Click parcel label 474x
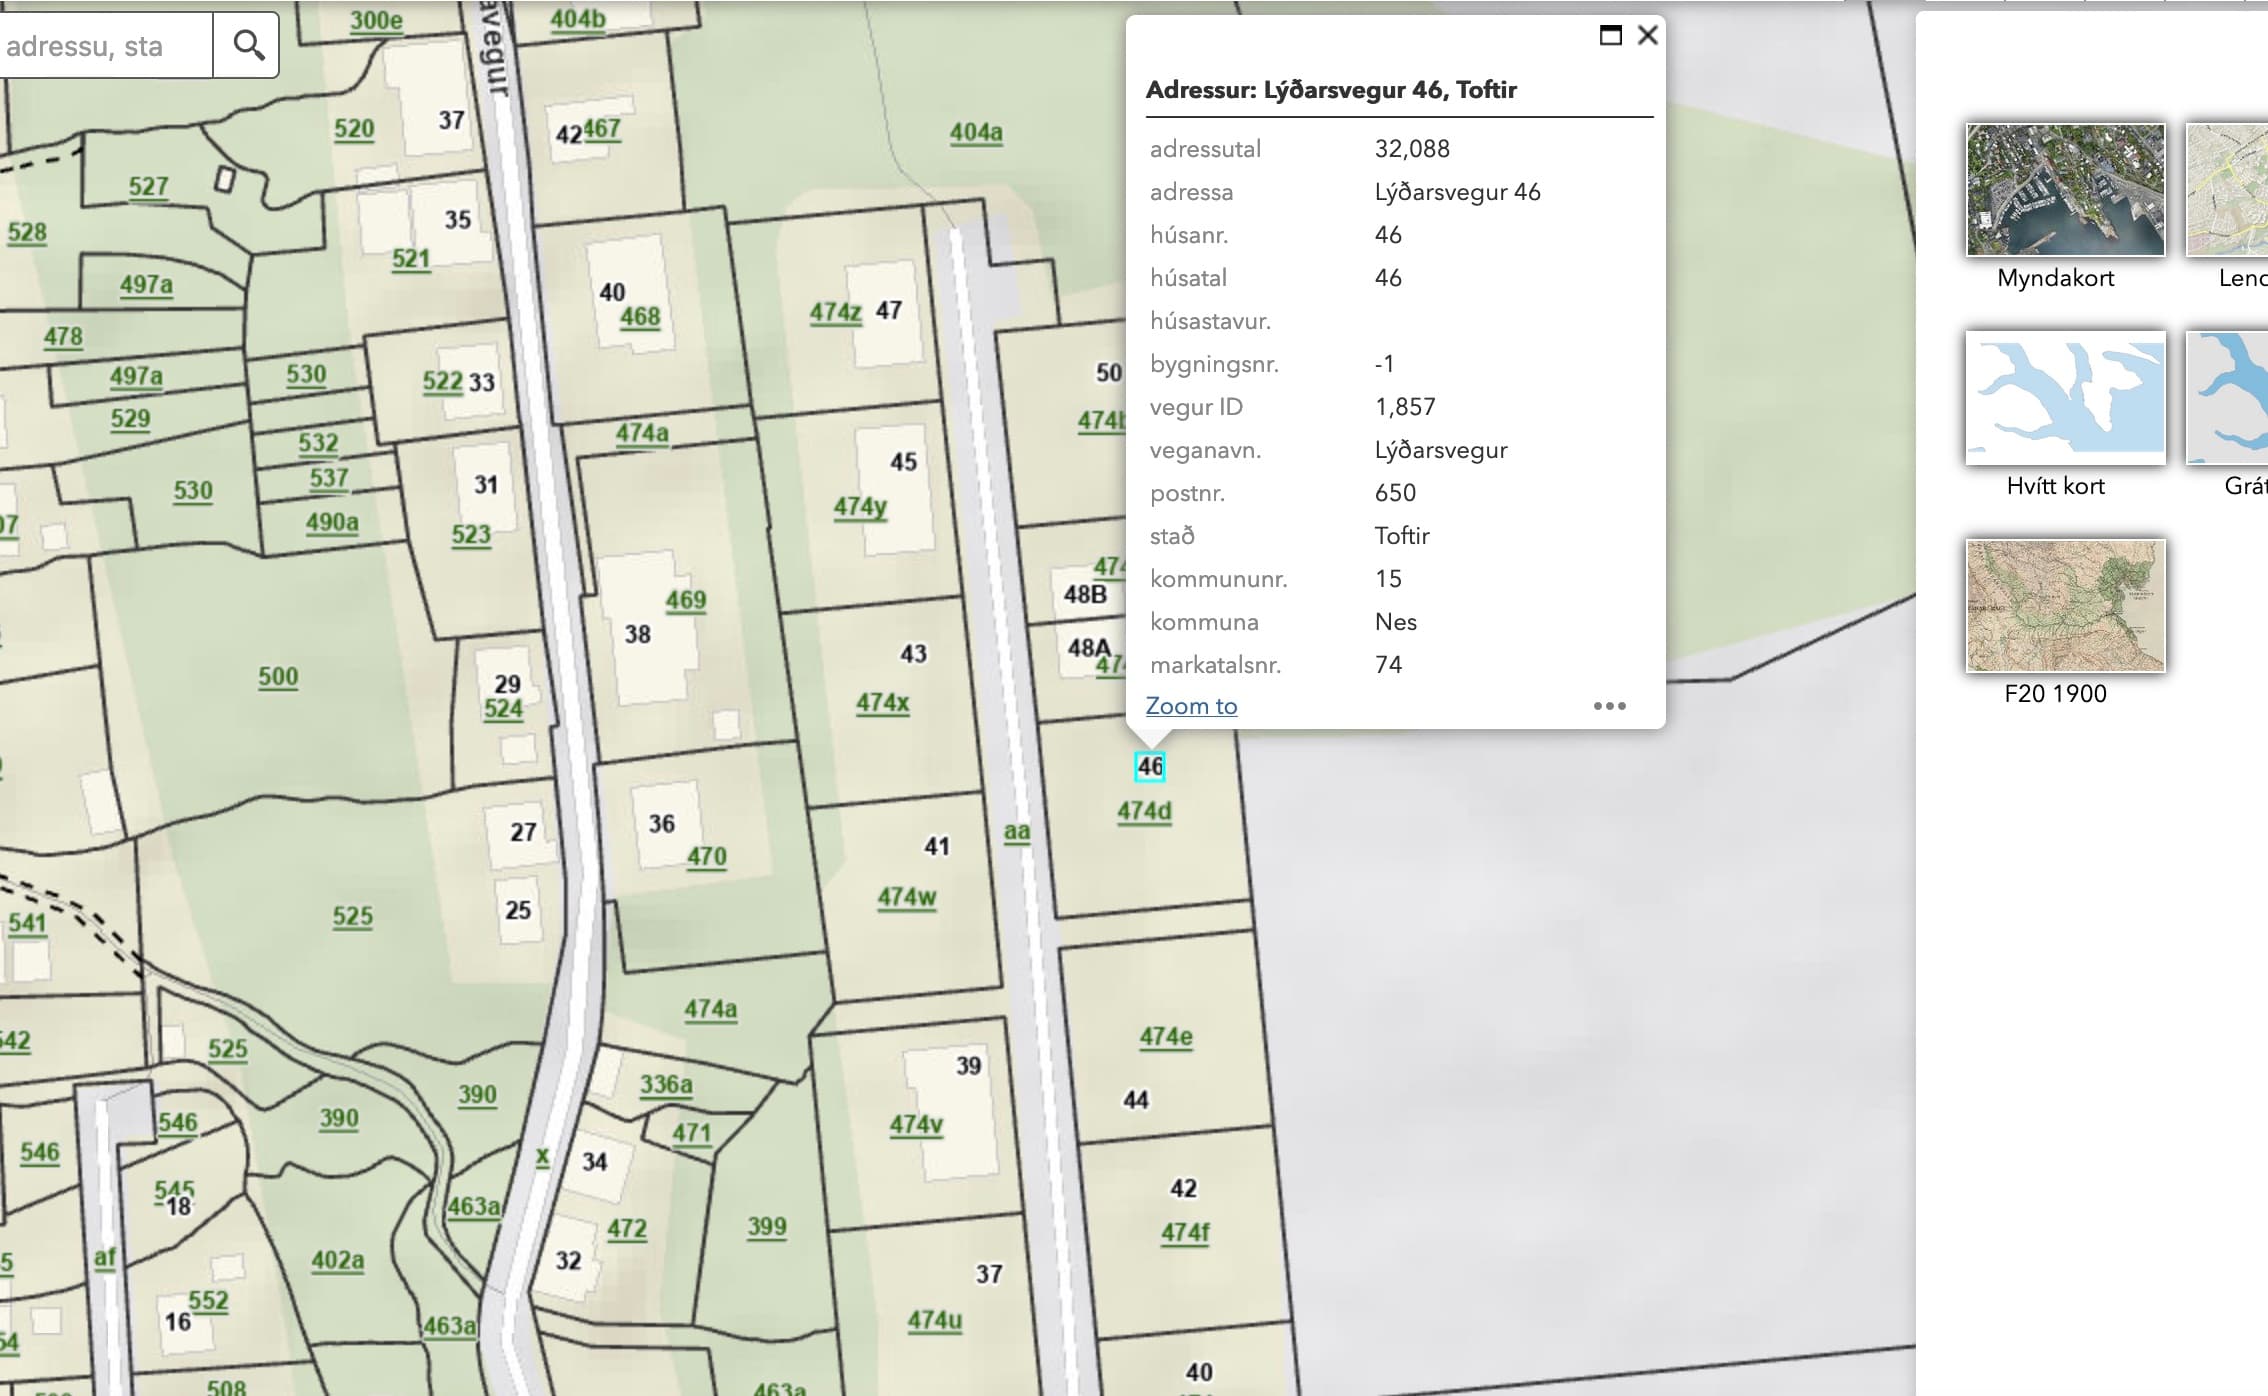2268x1396 pixels. click(x=882, y=703)
